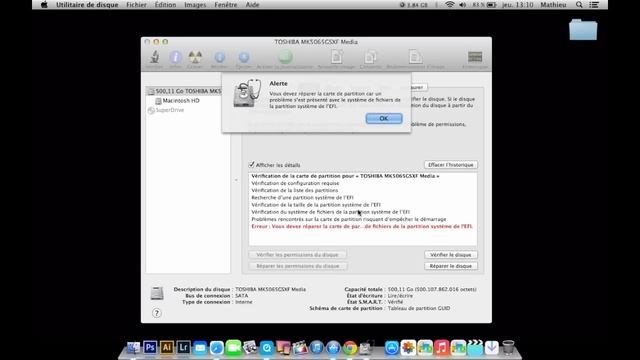Open the Aide menu

252,5
